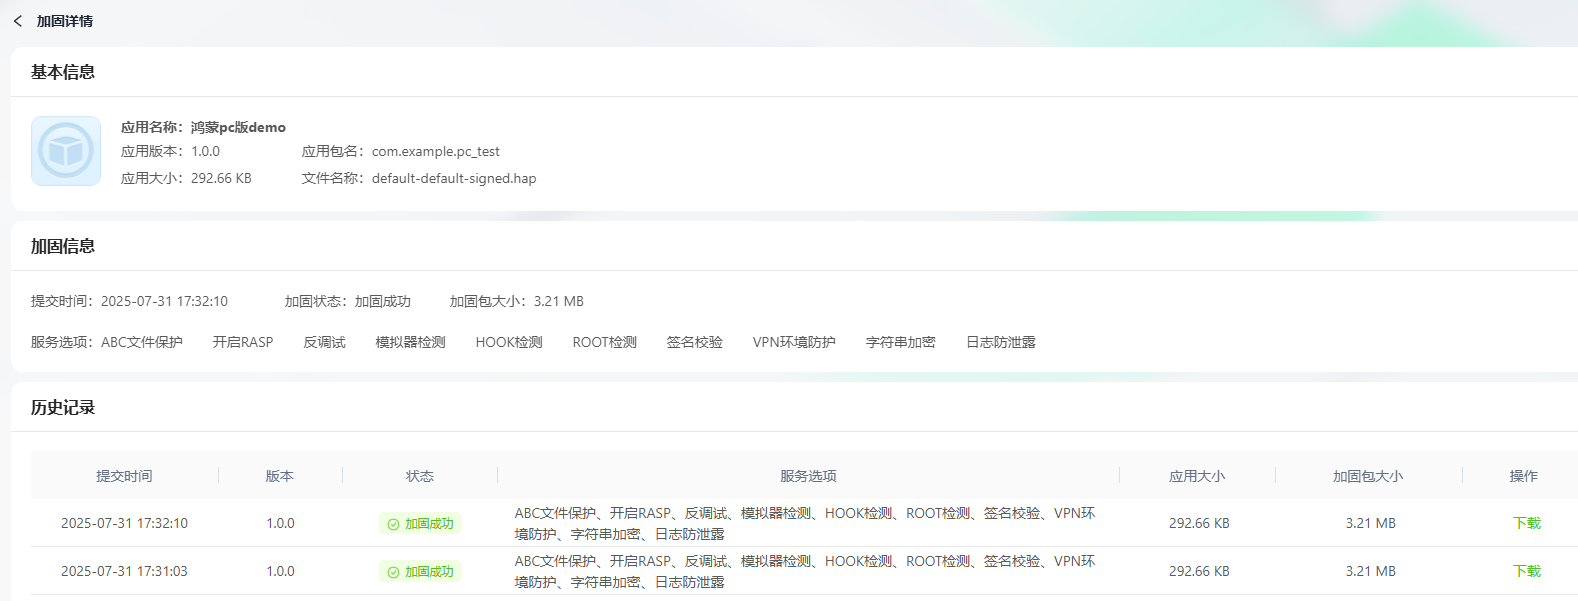Select the 开启RASP service option in 加固信息

[243, 342]
